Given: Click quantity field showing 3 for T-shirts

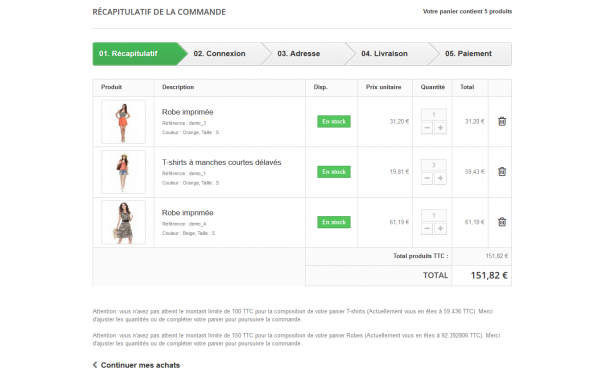Looking at the screenshot, I should pos(434,165).
